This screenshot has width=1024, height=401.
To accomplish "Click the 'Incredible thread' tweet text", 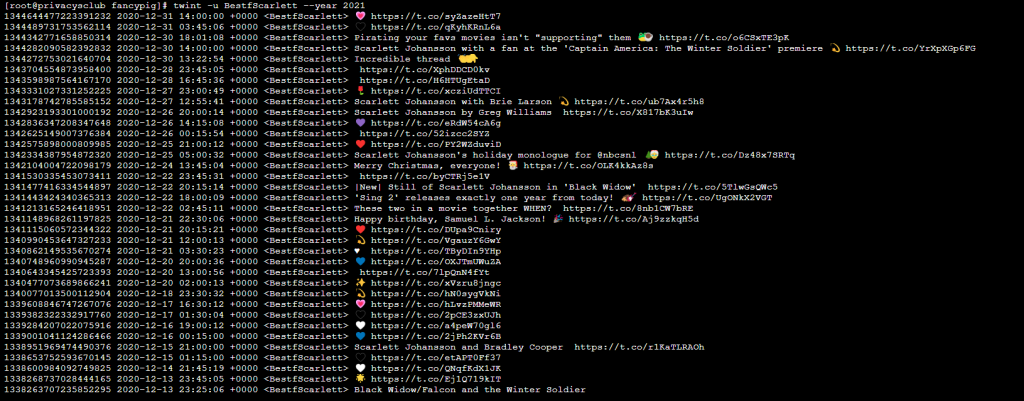I will [x=402, y=59].
